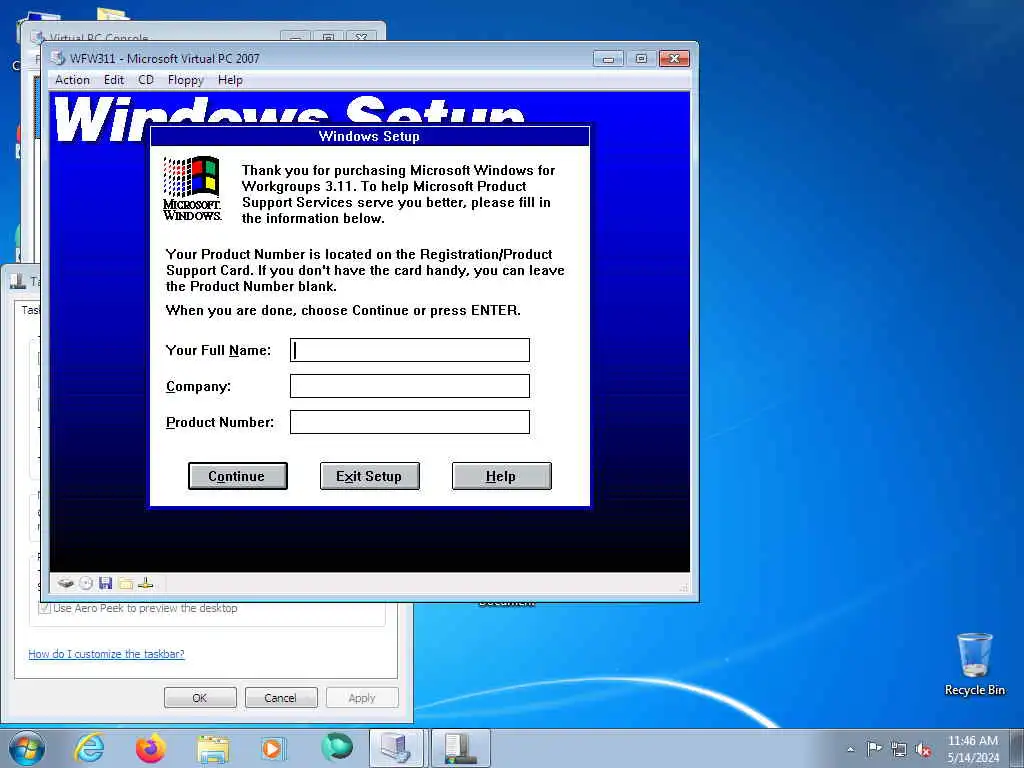Focus the Your Full Name field
Image resolution: width=1024 pixels, height=768 pixels.
409,350
